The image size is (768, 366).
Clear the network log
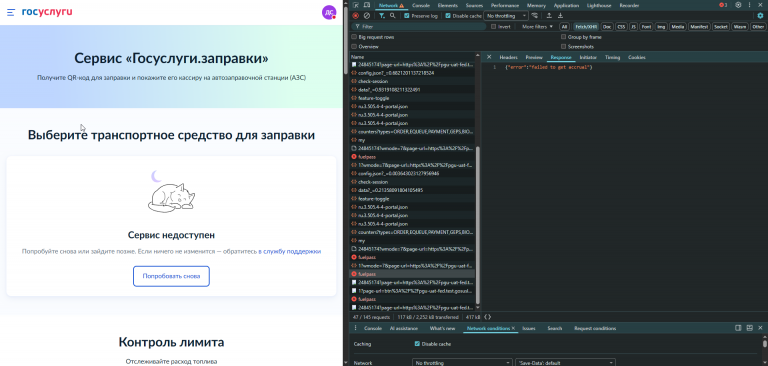[366, 16]
